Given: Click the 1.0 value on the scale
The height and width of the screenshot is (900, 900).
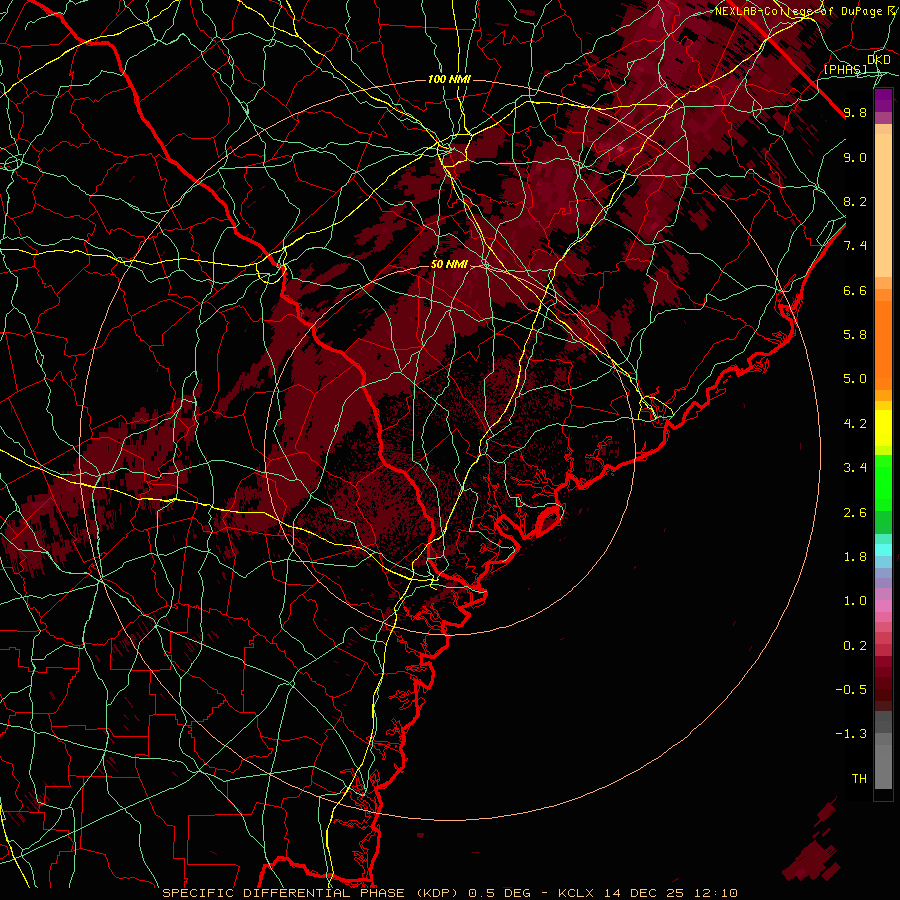Looking at the screenshot, I should click(x=855, y=601).
